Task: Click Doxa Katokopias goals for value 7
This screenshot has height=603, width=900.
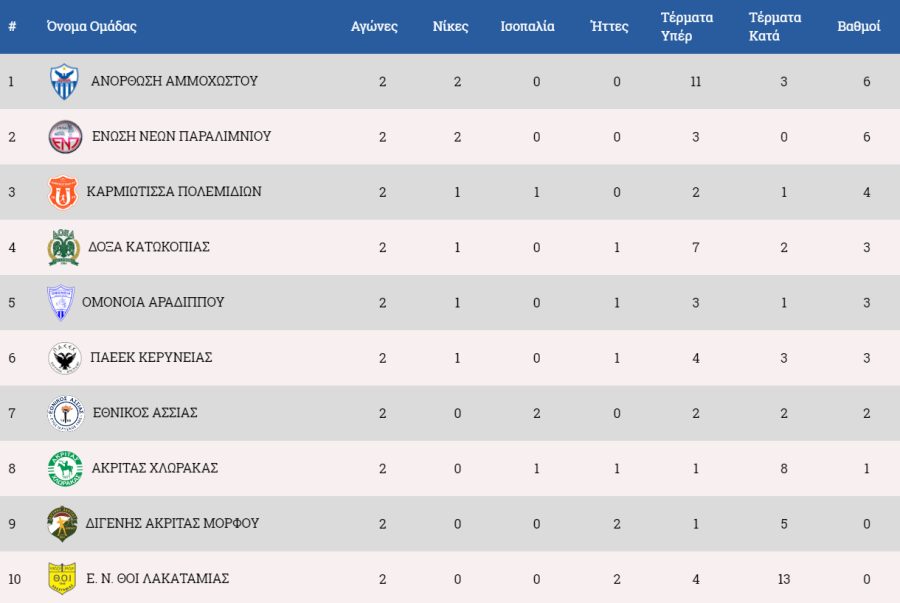Action: pos(696,247)
